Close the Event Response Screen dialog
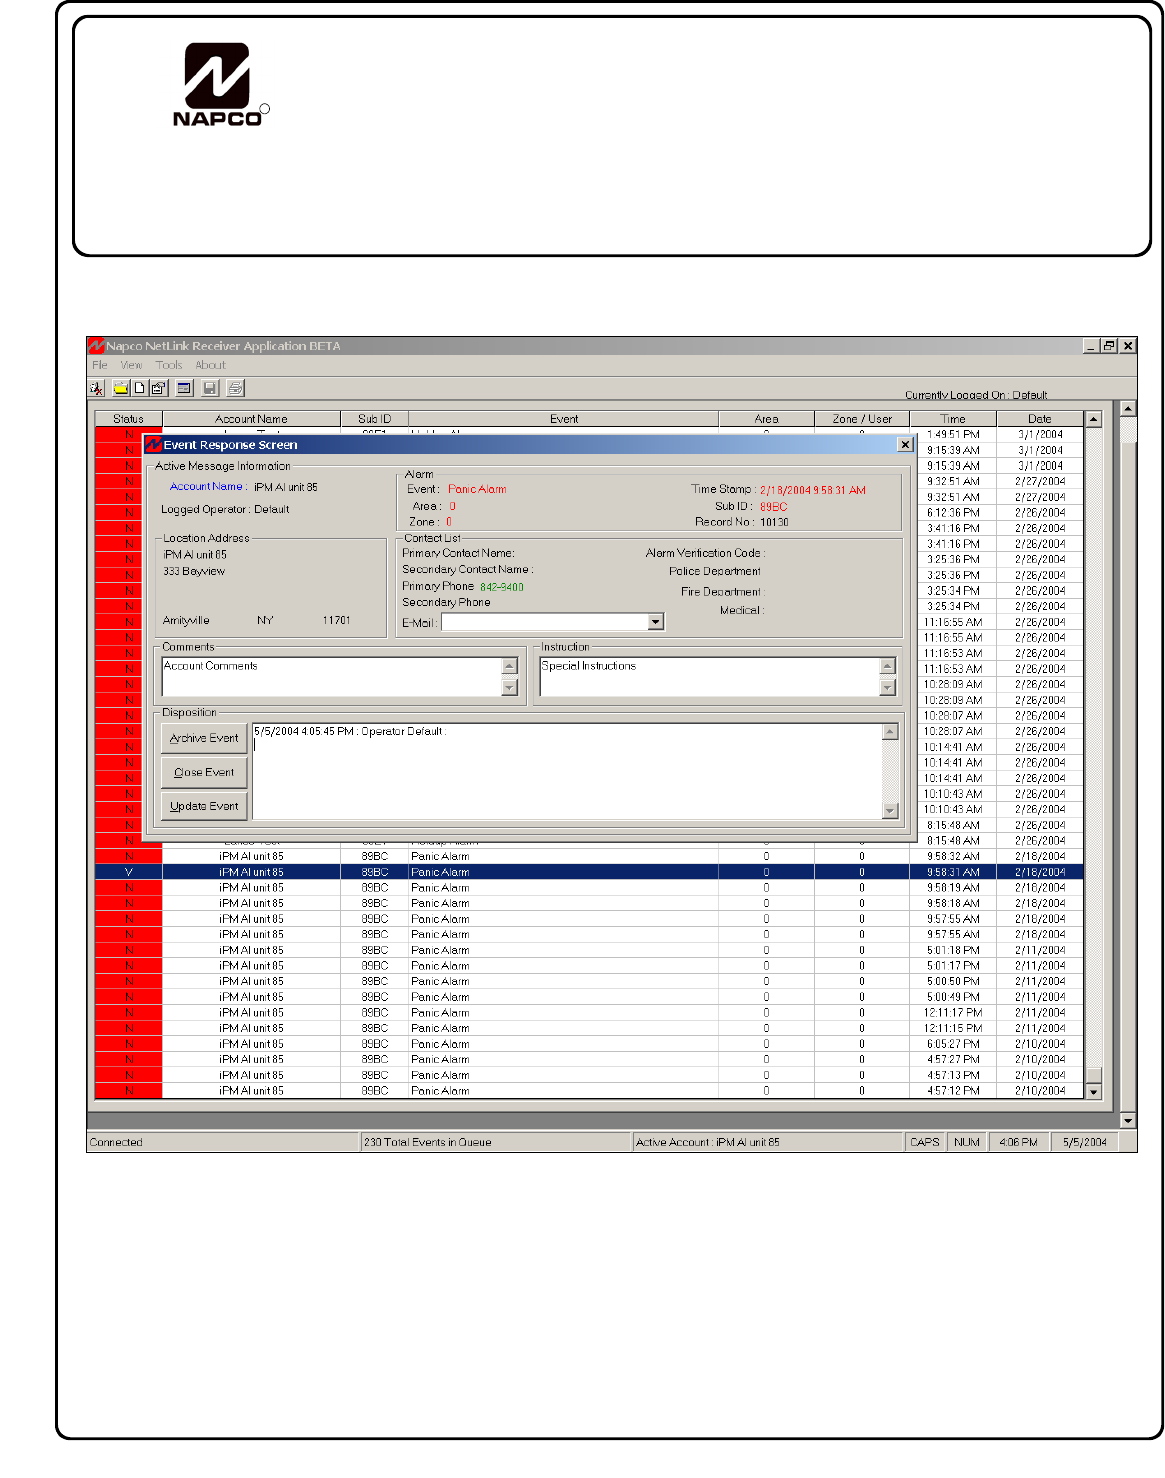Screen dimensions: 1165x1478 tap(905, 445)
